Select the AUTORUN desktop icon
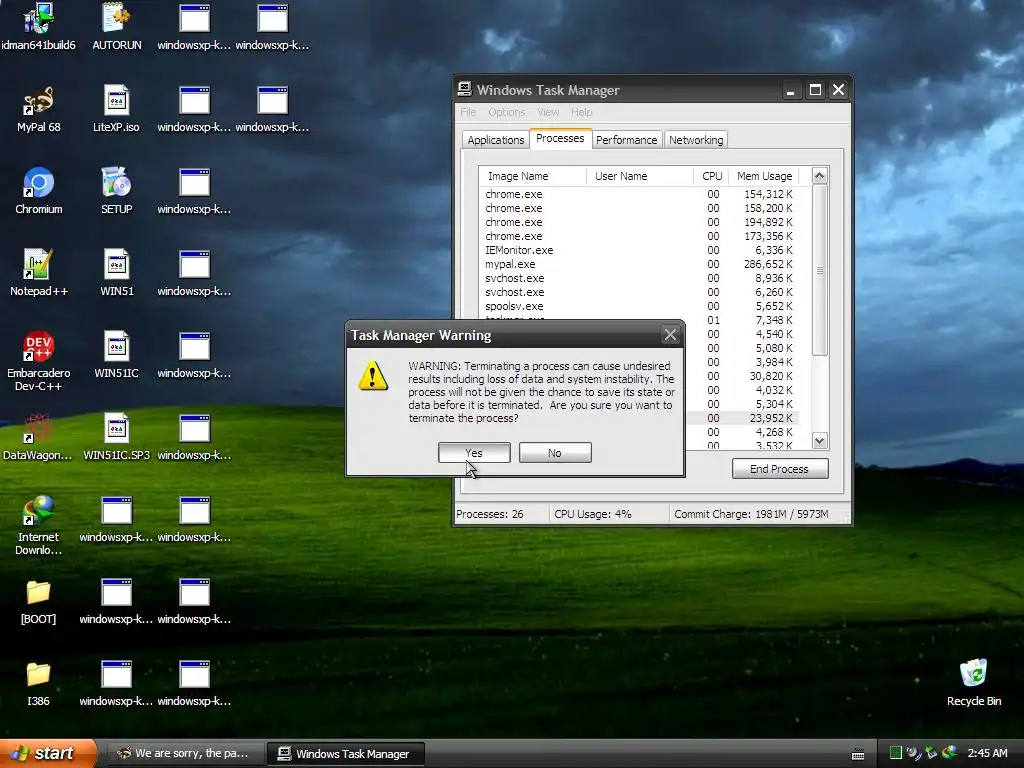Image resolution: width=1024 pixels, height=768 pixels. [x=116, y=27]
